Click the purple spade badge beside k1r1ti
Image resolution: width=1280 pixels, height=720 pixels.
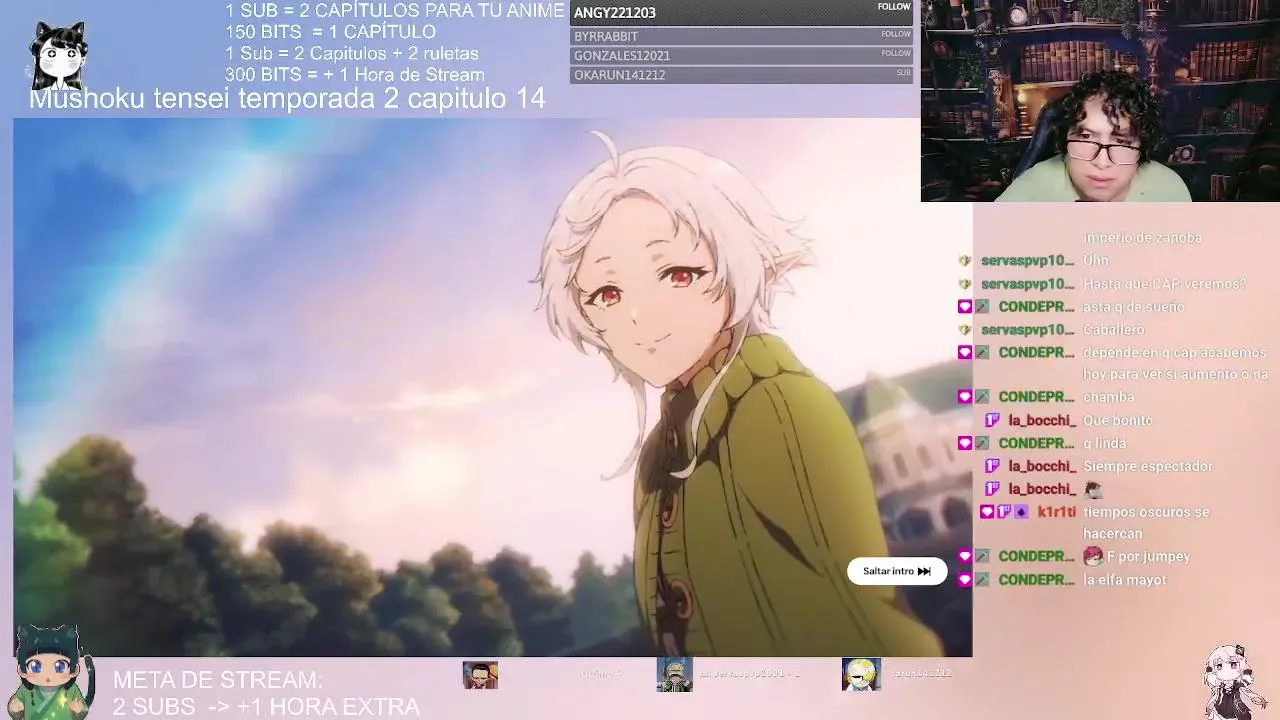click(x=1021, y=512)
